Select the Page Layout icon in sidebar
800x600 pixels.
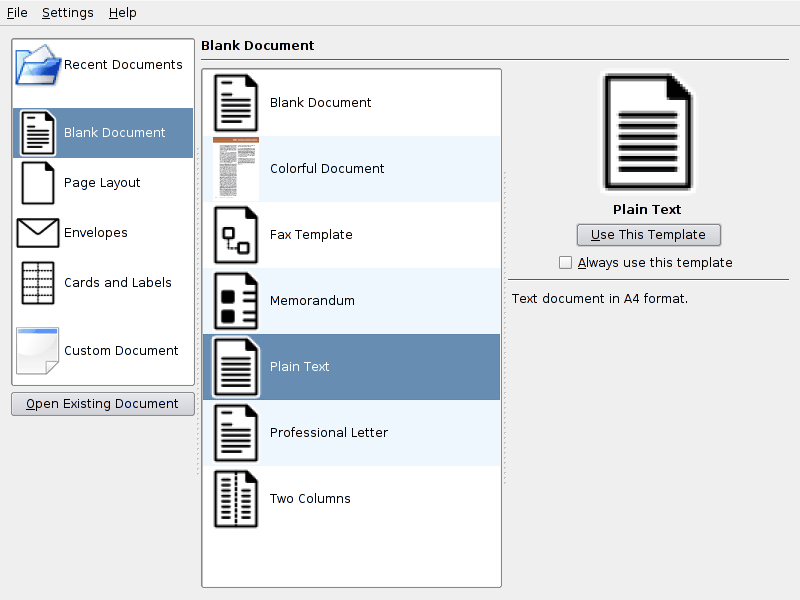(38, 183)
